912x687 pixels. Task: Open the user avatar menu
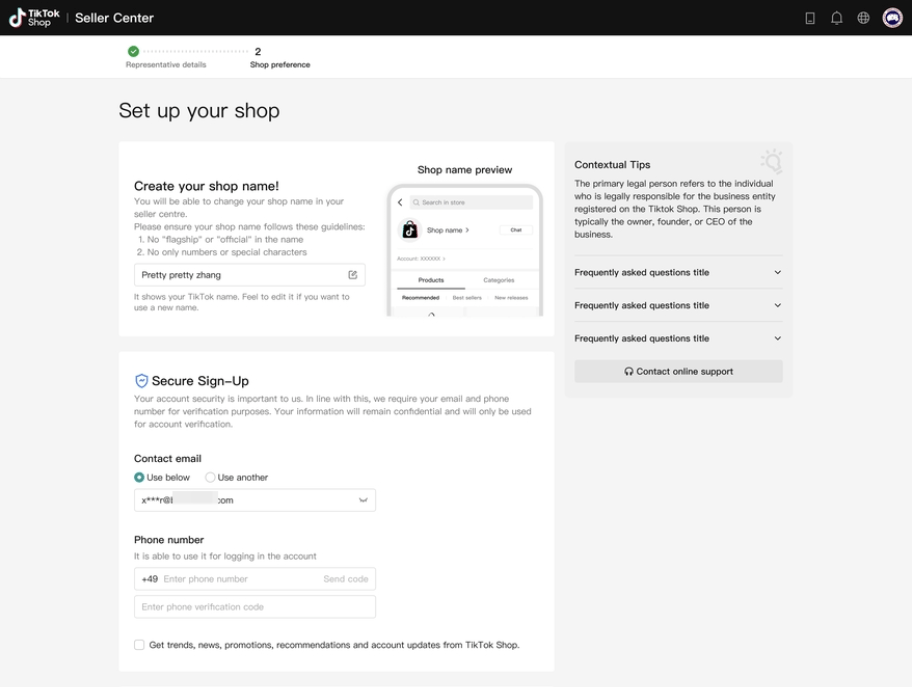(892, 18)
